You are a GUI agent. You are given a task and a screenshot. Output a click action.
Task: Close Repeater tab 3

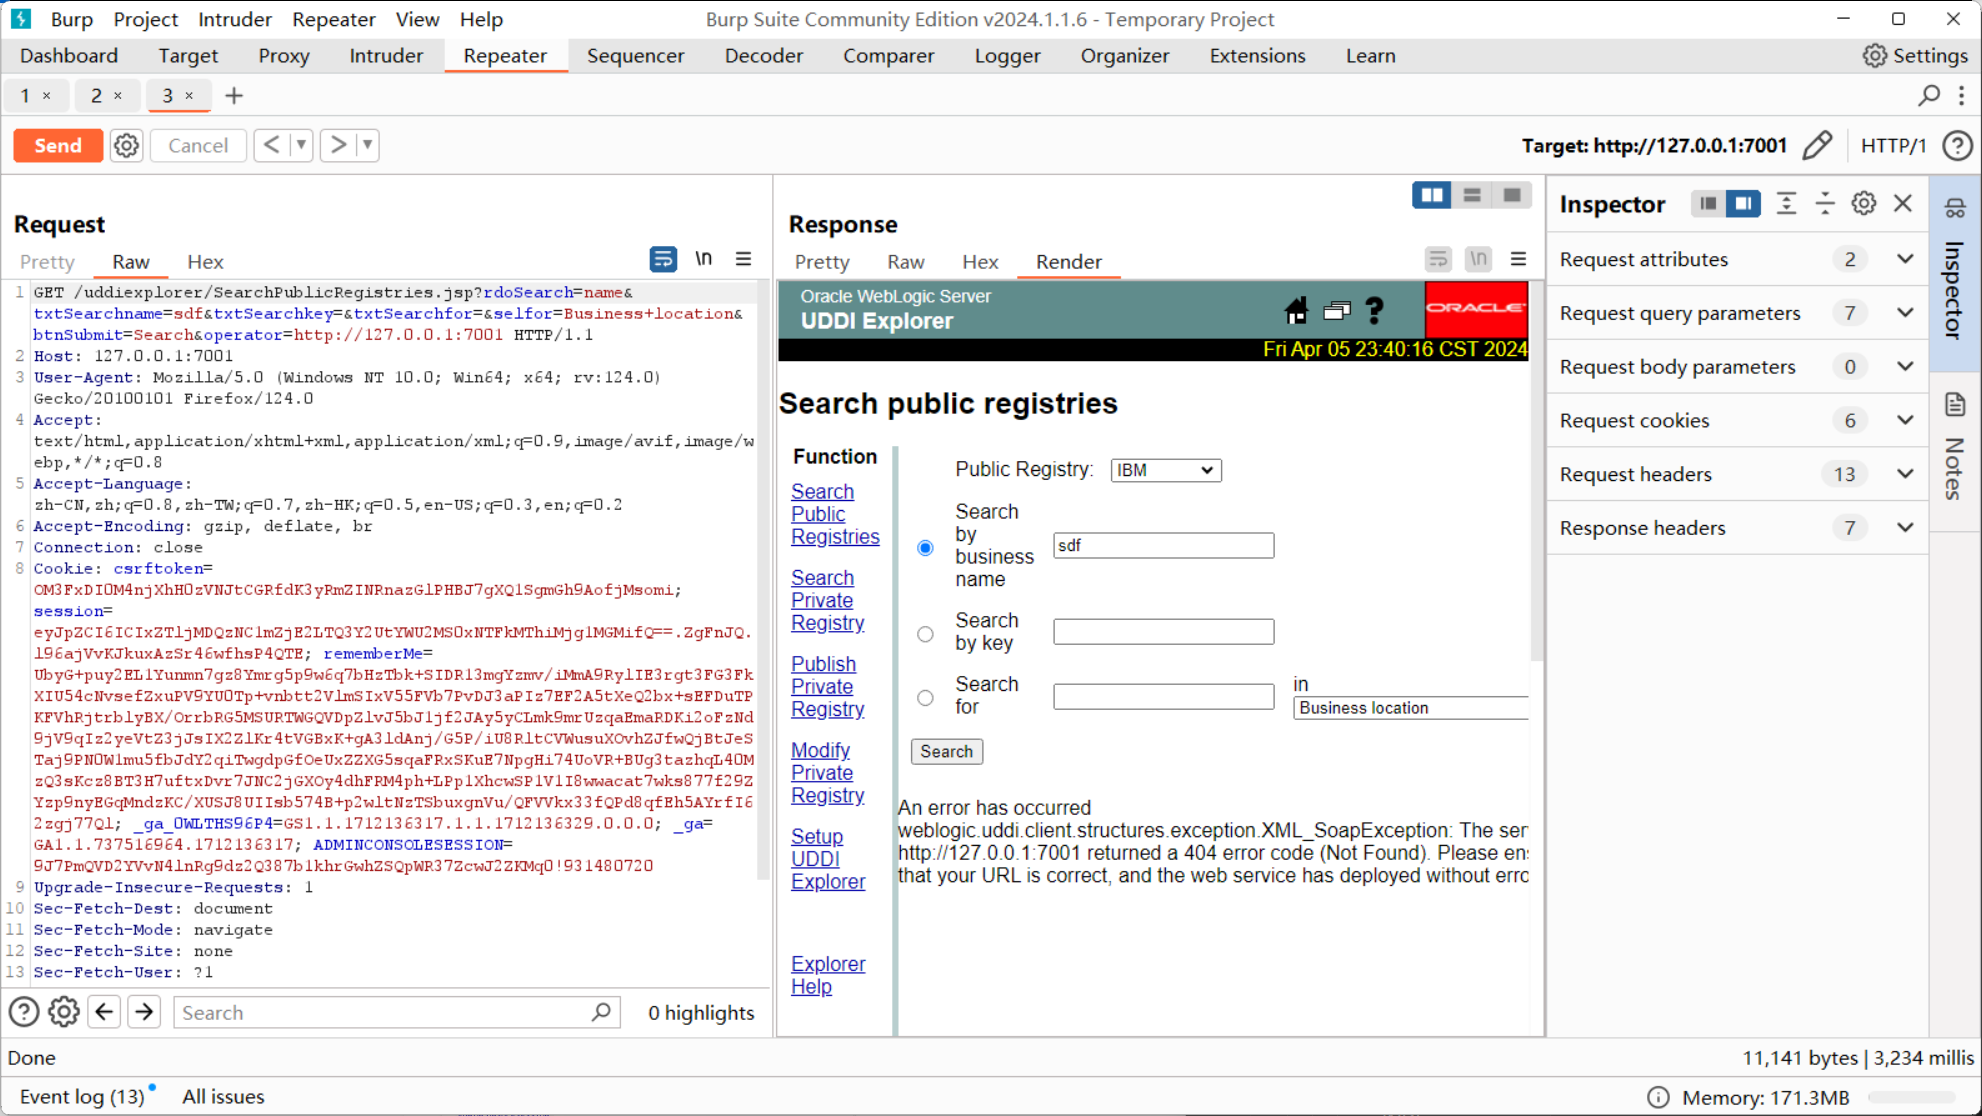click(189, 96)
